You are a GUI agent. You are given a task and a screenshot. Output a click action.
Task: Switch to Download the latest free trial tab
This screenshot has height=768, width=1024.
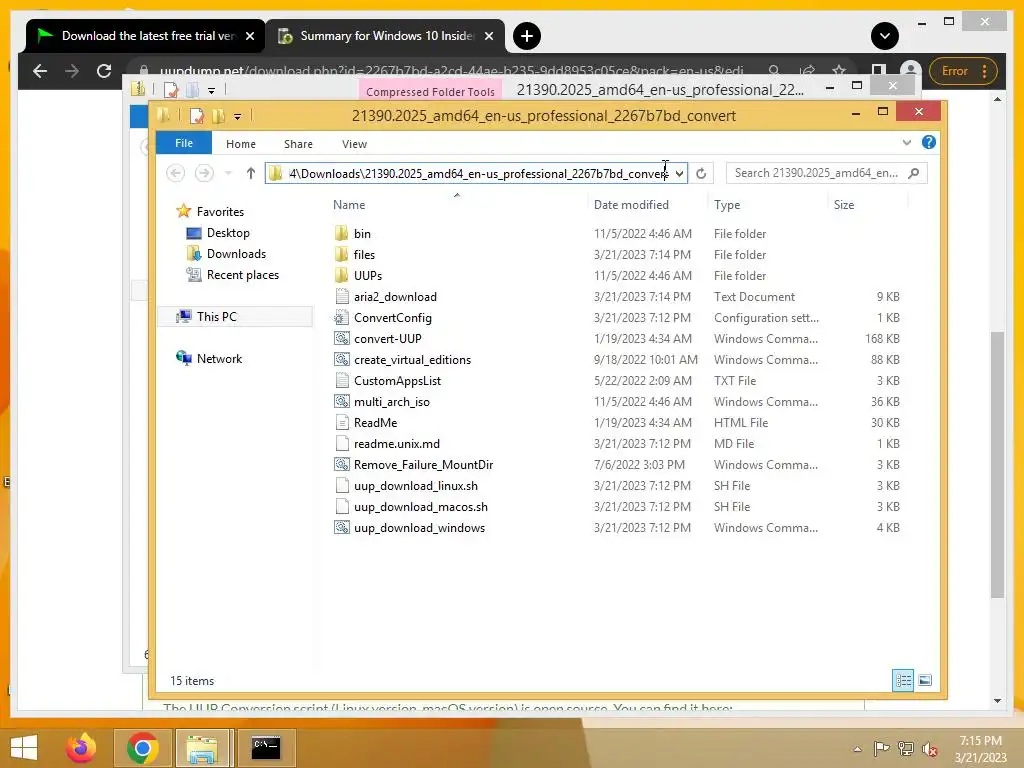point(146,36)
